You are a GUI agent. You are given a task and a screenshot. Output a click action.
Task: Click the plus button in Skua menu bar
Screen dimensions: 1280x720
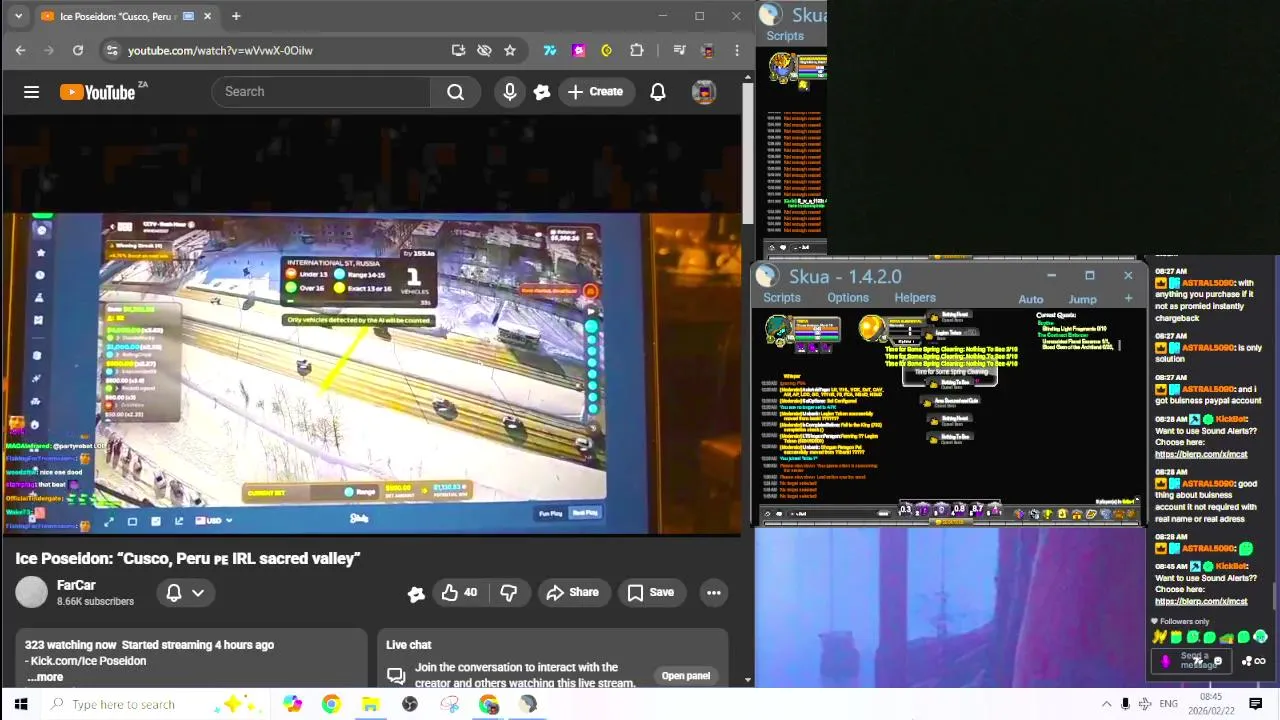(1128, 298)
